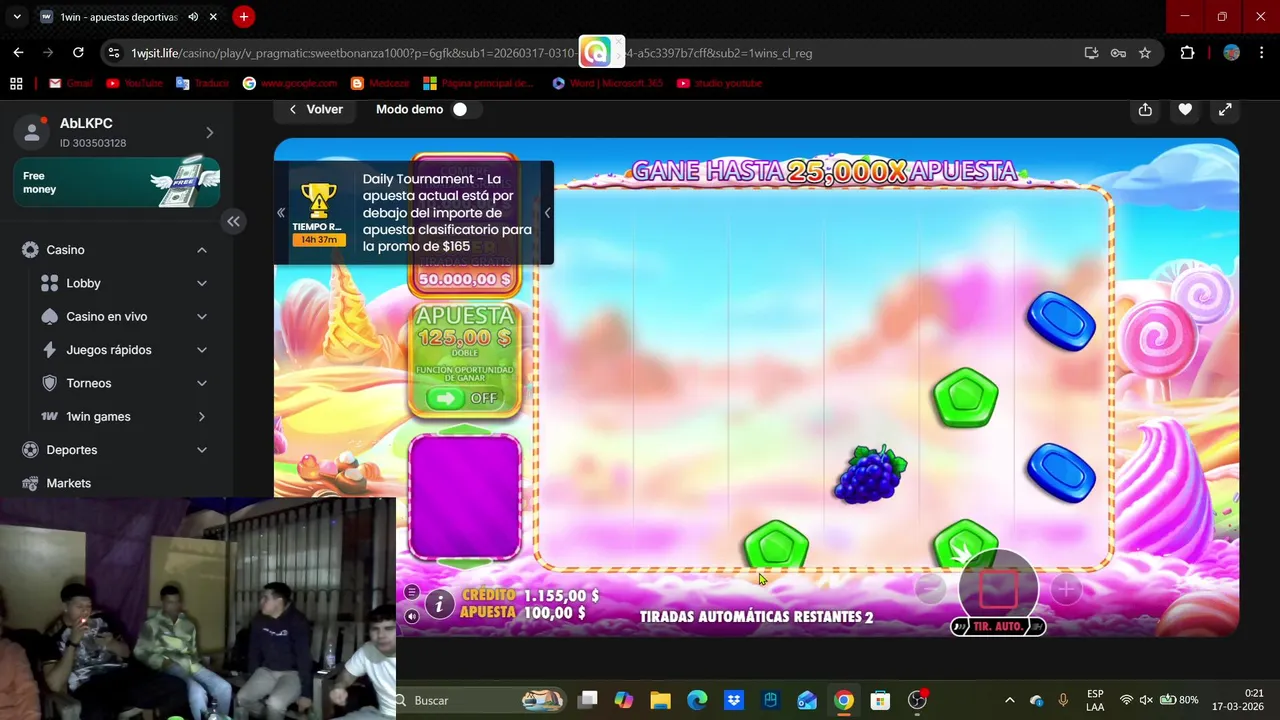Mute game sound with speaker icon

[411, 616]
